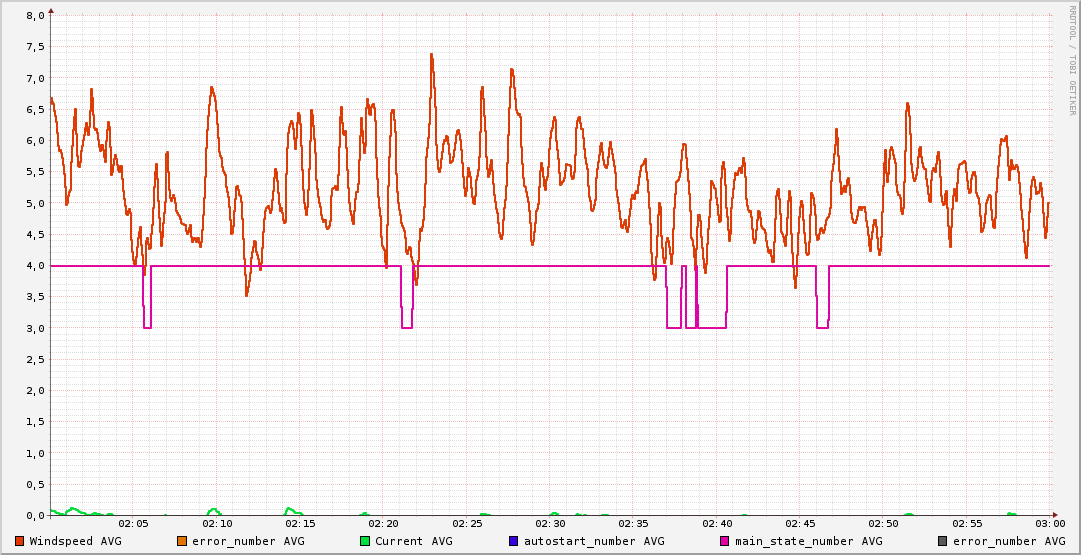Click the 02:30 time axis label

tap(551, 523)
